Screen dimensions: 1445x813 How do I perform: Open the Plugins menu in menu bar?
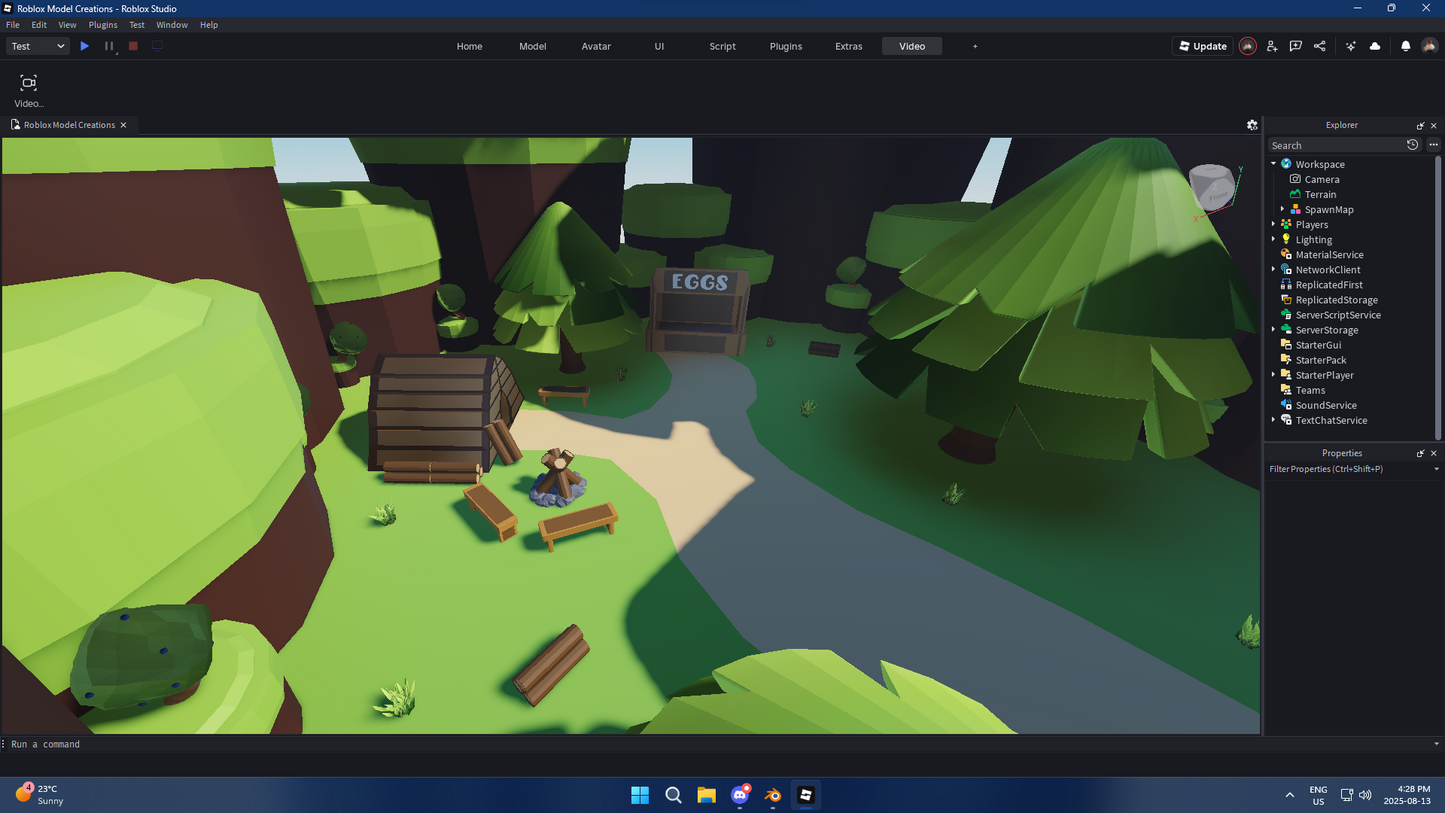(x=102, y=25)
